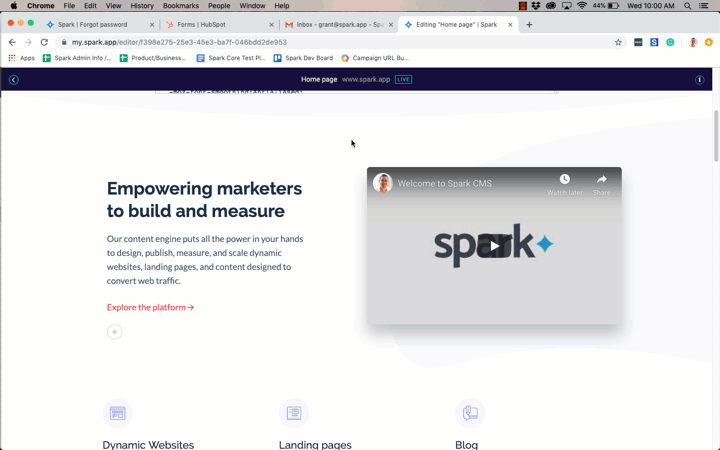The height and width of the screenshot is (450, 720).
Task: Open Product/Business bookmark
Action: [153, 58]
